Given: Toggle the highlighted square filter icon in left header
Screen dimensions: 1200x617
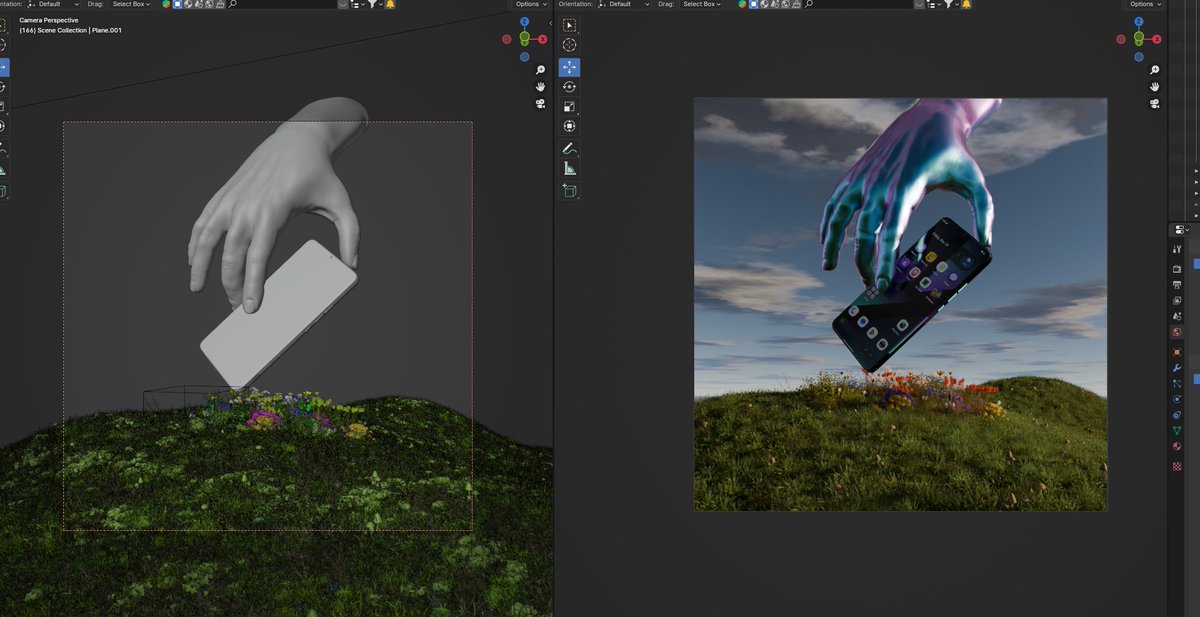Looking at the screenshot, I should tap(177, 4).
